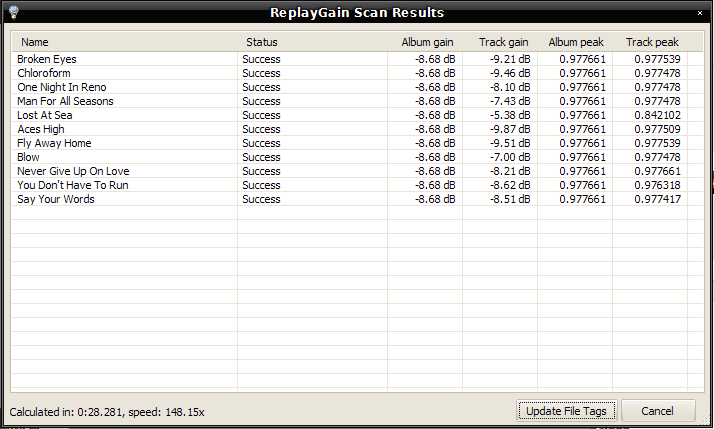
Task: Click the -7.00 dB track gain value
Action: point(510,157)
